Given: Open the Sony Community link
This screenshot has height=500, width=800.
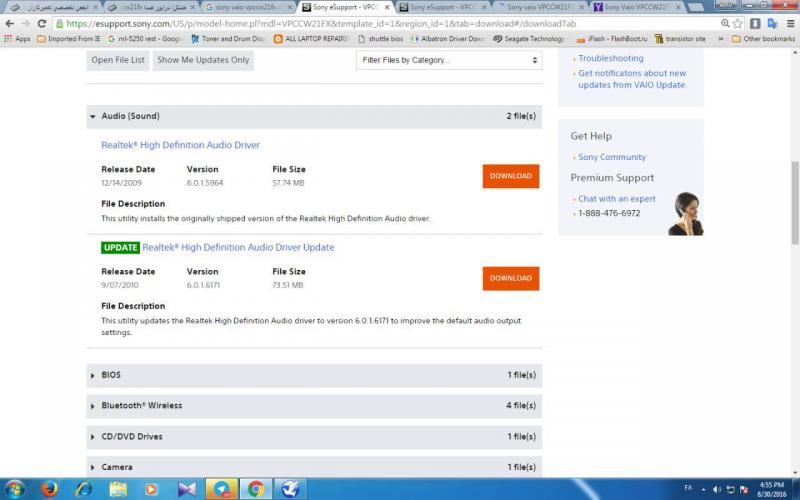Looking at the screenshot, I should click(x=612, y=157).
